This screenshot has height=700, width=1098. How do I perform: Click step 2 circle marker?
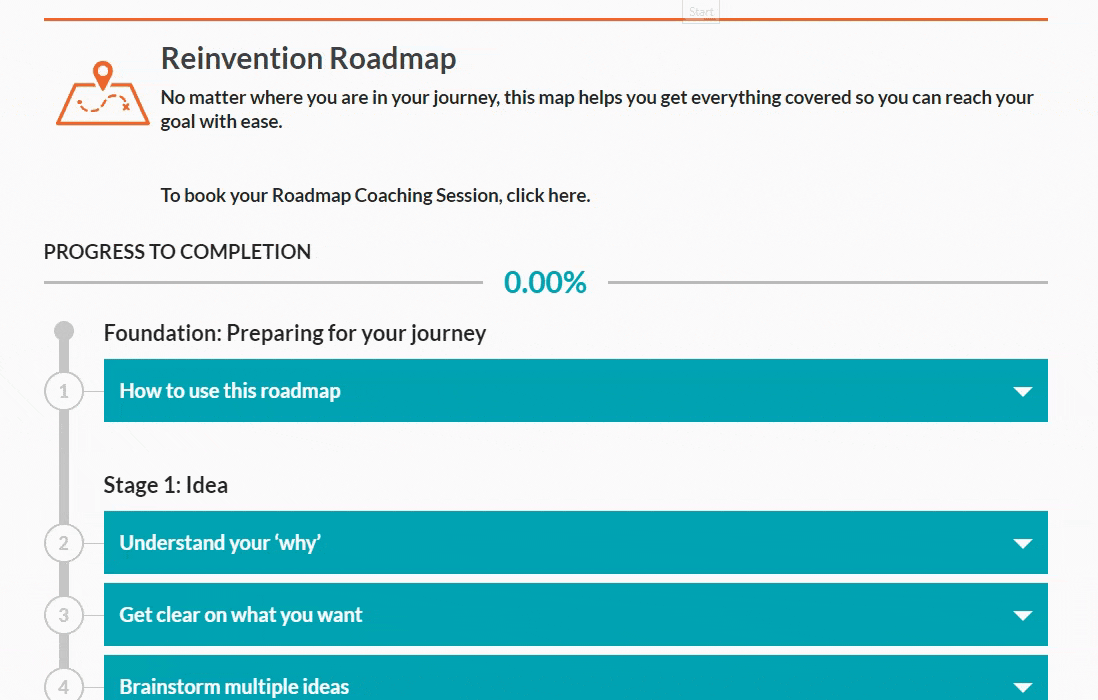[64, 543]
